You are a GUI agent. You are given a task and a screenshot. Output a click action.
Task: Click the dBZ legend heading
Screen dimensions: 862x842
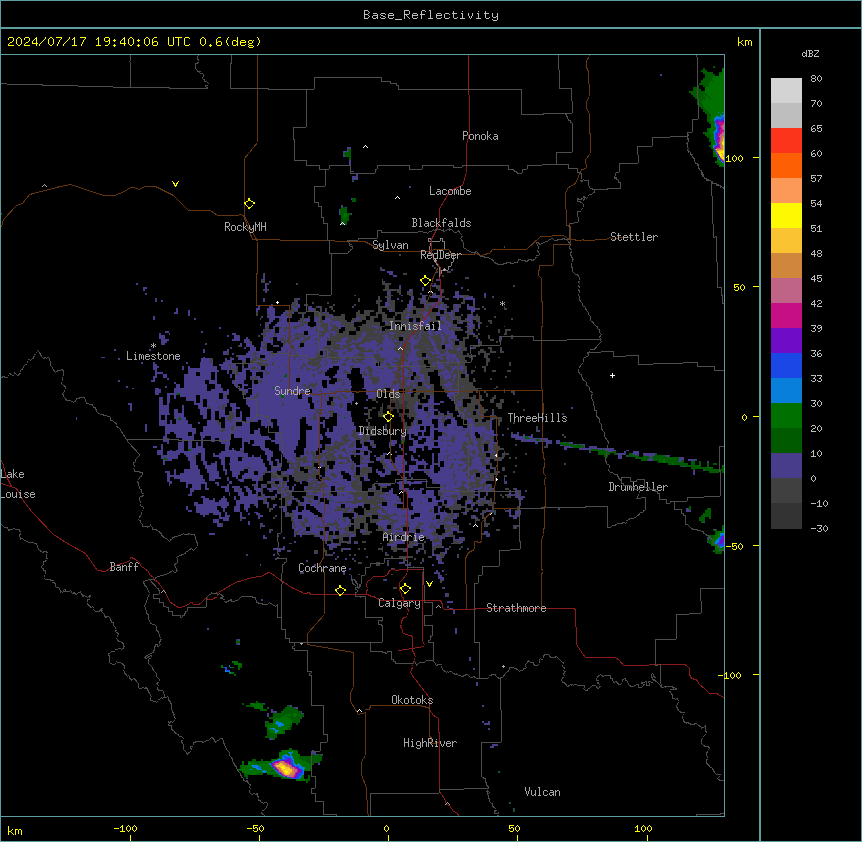pos(810,53)
